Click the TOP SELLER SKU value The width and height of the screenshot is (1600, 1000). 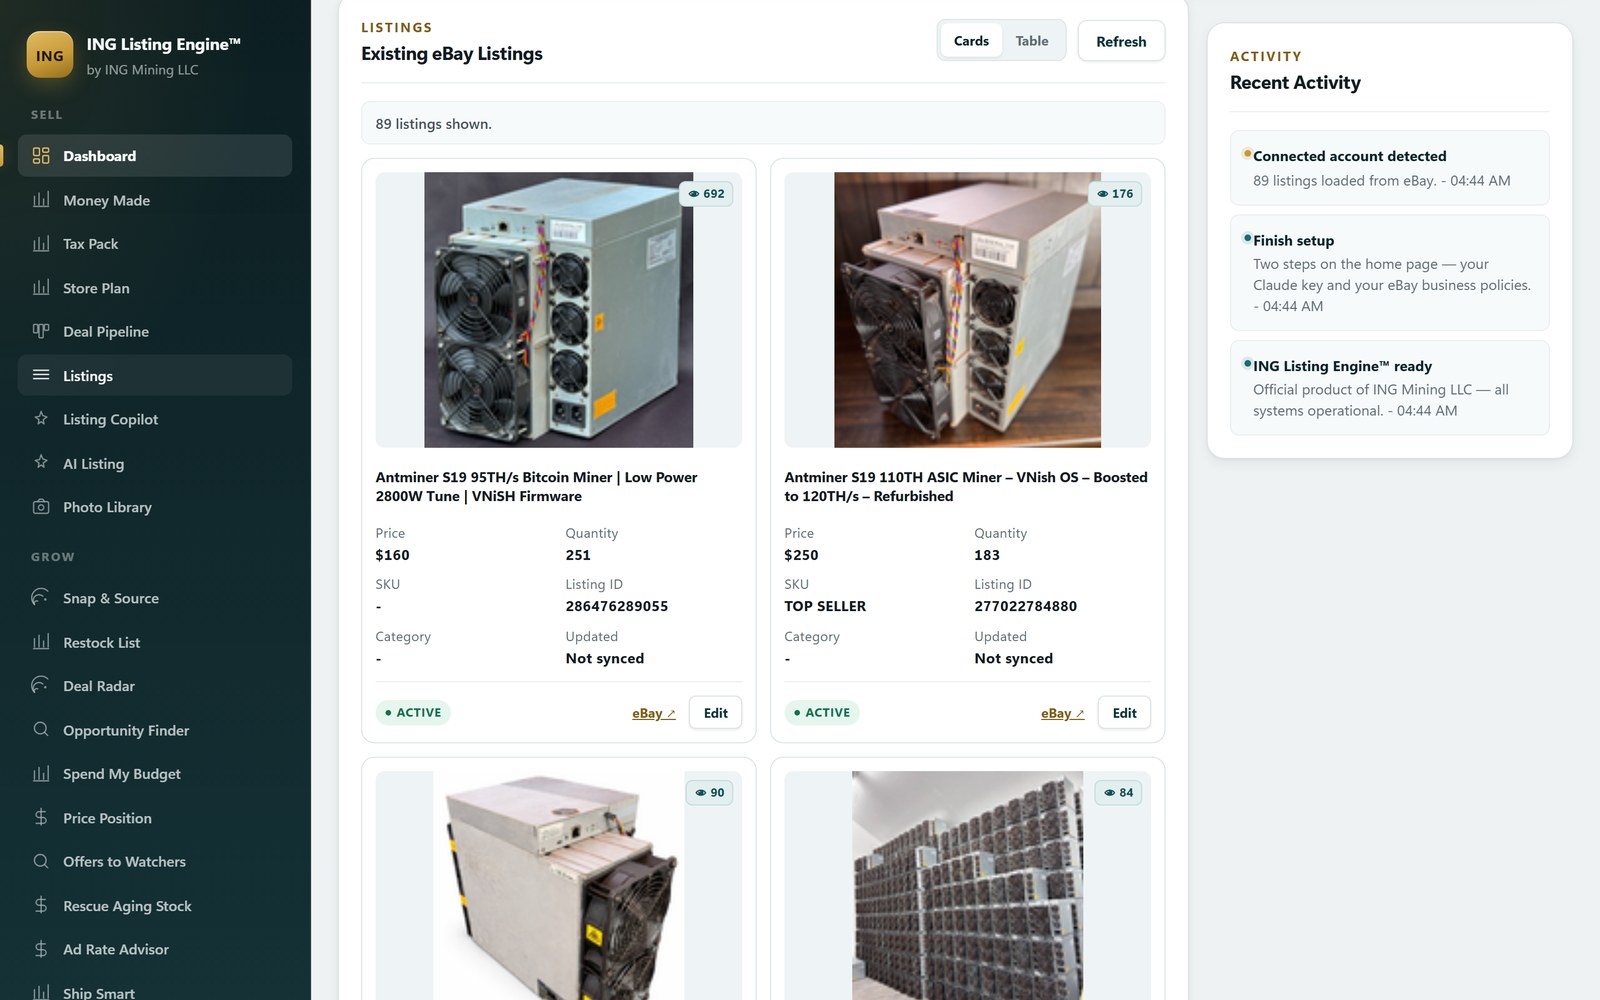point(825,606)
